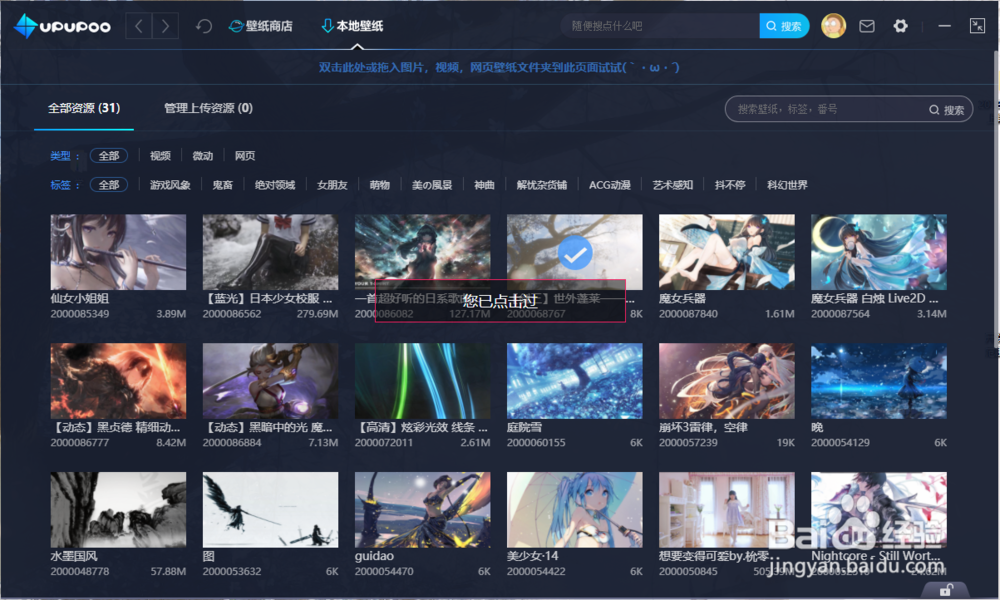This screenshot has height=600, width=1000.
Task: Filter by tag ACG动漫
Action: click(610, 185)
